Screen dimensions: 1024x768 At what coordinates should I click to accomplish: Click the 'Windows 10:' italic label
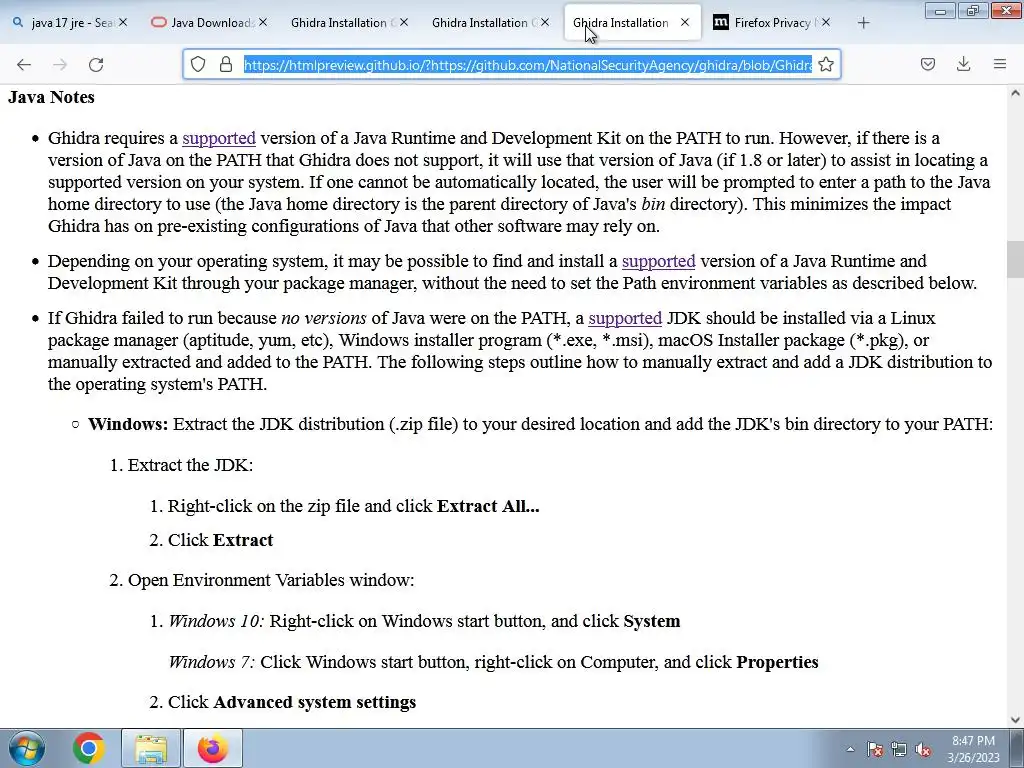(x=217, y=621)
